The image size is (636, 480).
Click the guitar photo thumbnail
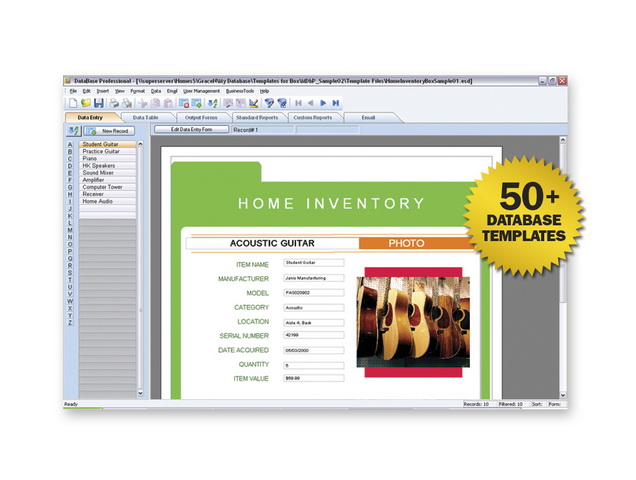click(415, 321)
